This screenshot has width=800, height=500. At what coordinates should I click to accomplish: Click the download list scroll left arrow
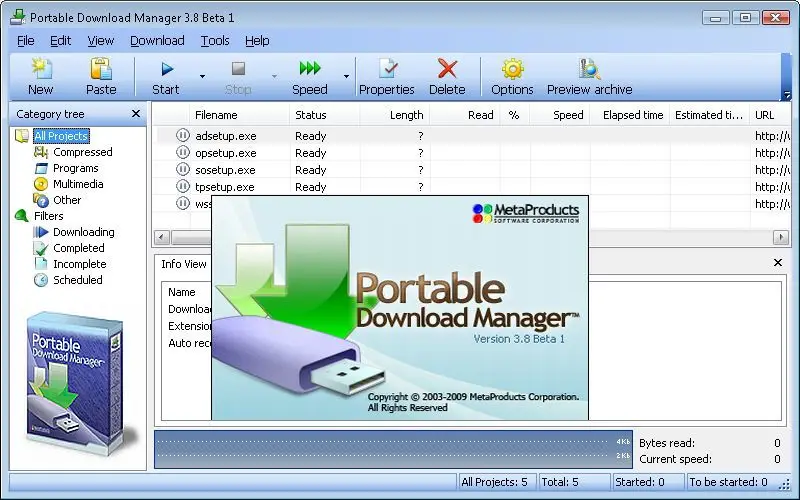pos(162,237)
